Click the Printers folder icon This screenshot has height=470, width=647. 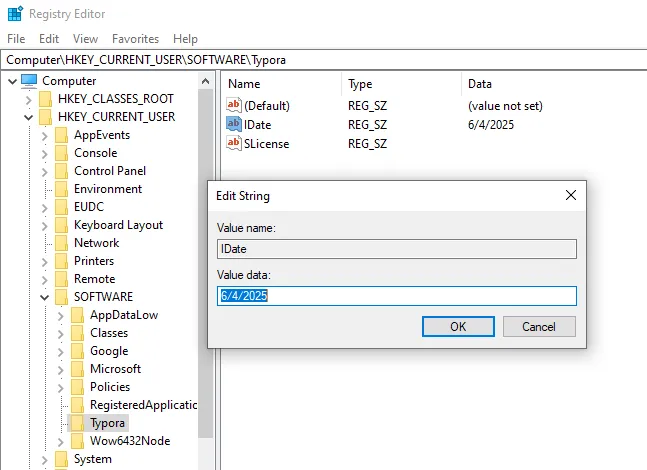(61, 261)
